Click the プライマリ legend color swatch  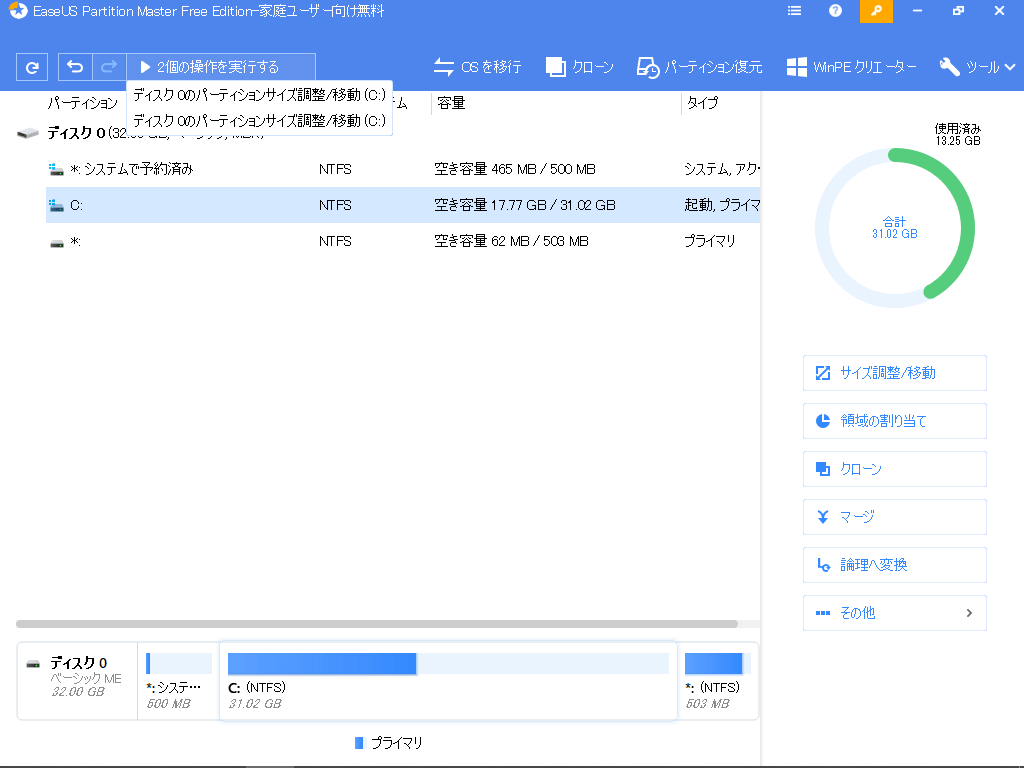359,743
